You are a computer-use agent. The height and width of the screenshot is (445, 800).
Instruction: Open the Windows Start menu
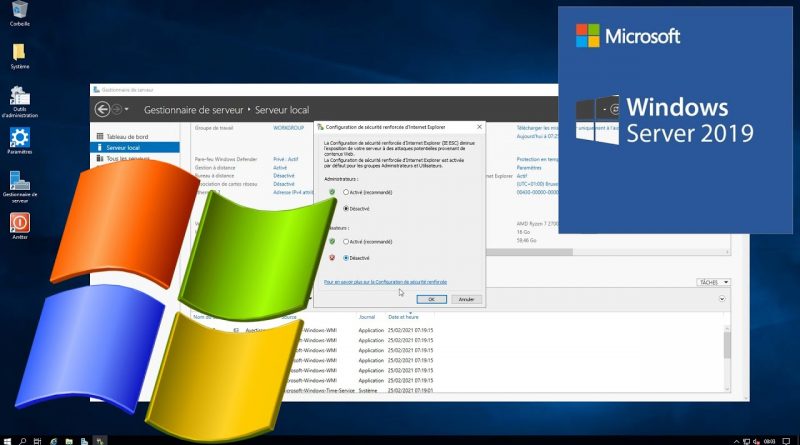coord(7,441)
